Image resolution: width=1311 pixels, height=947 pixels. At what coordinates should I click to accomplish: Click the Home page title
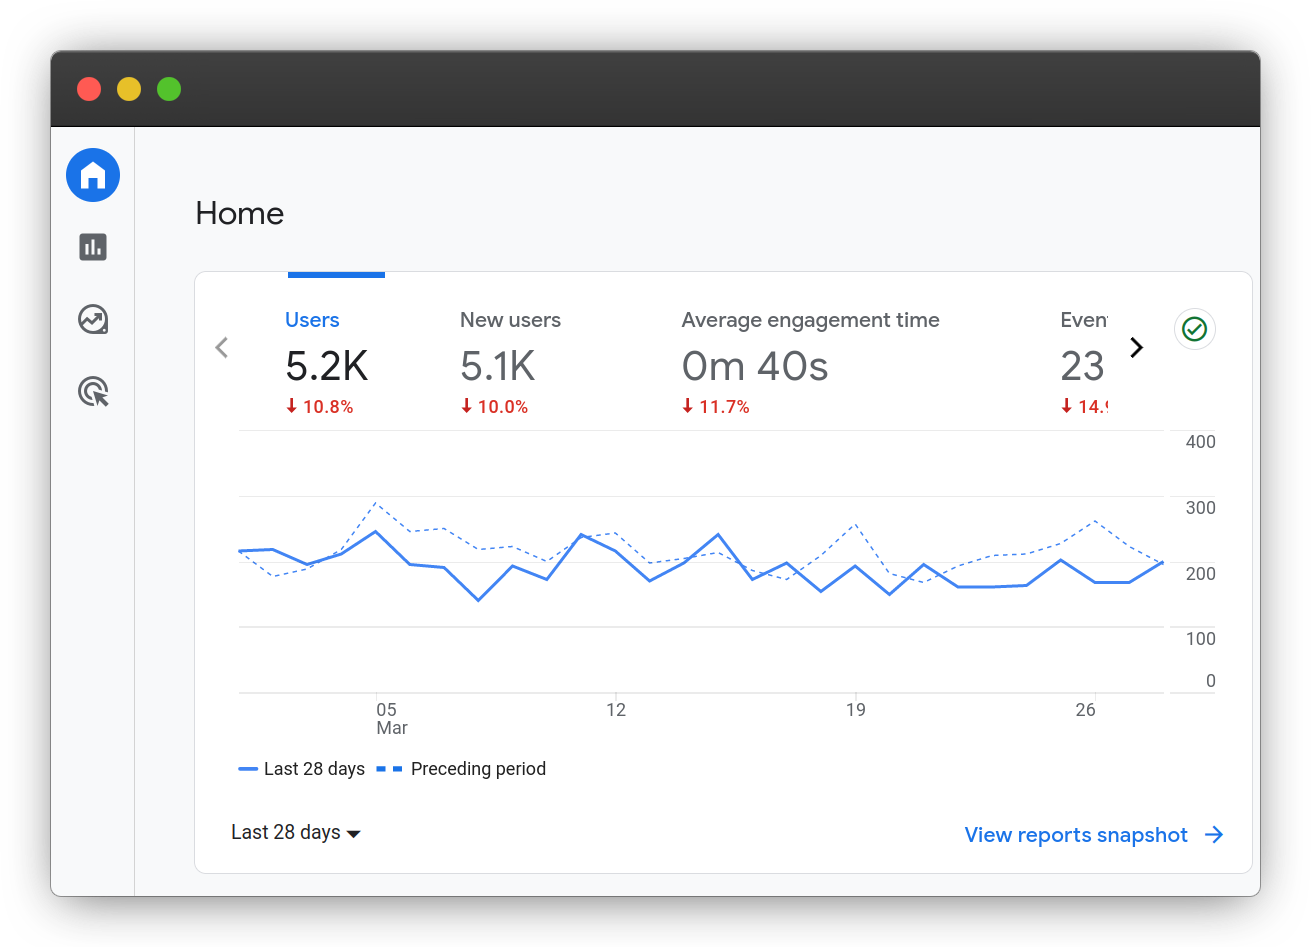pyautogui.click(x=239, y=213)
